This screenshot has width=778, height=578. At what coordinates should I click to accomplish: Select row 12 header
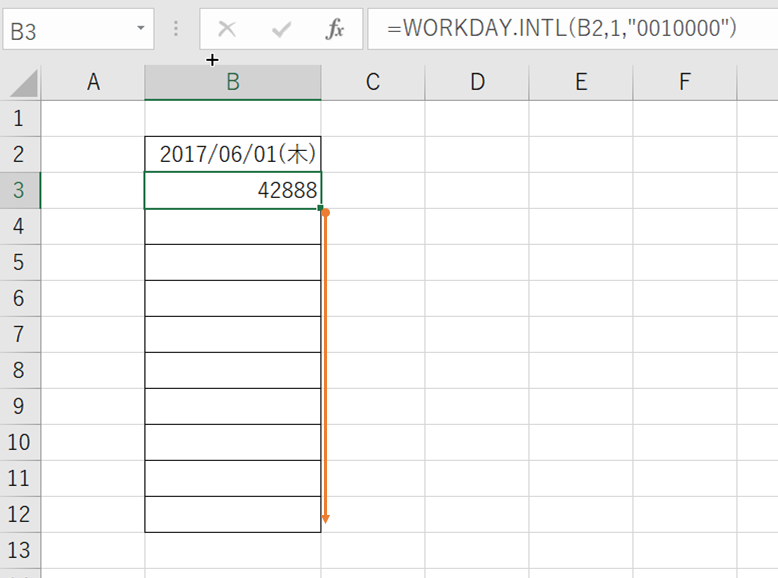(20, 514)
